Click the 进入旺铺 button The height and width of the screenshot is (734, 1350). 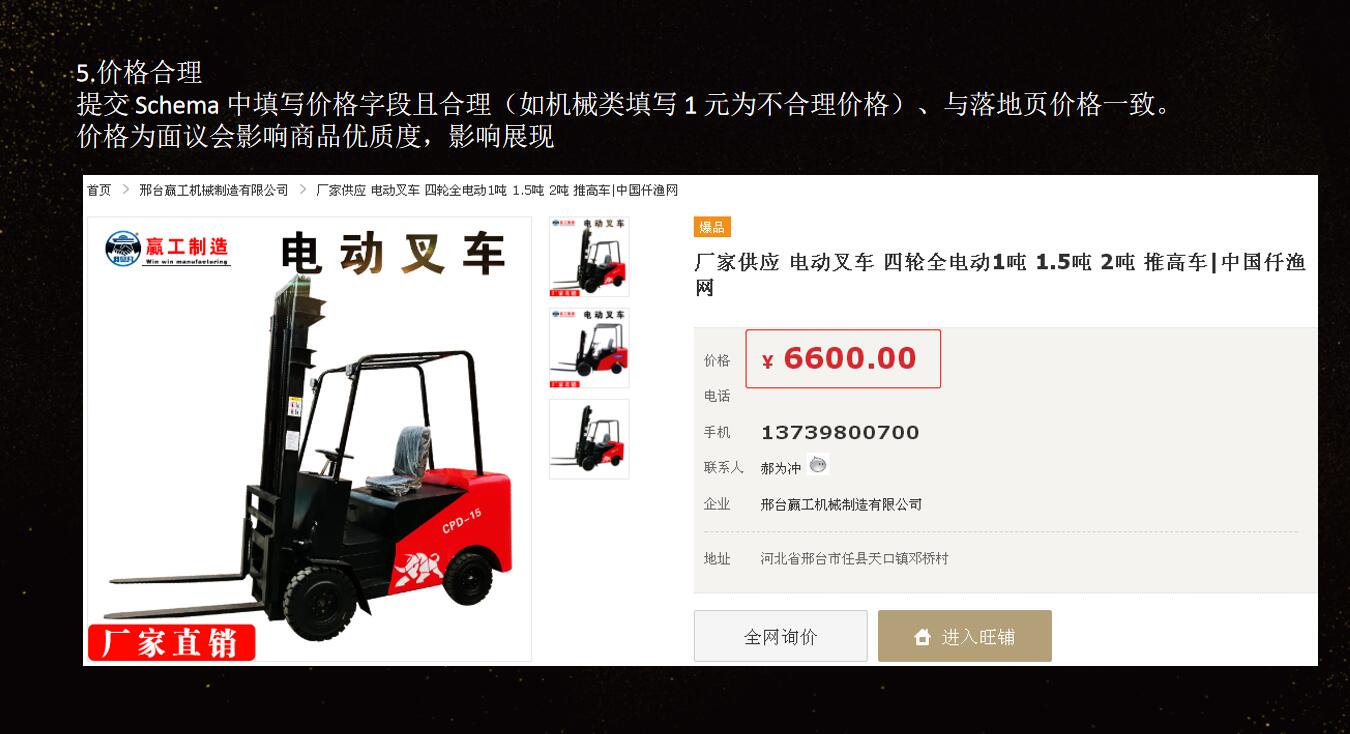pos(965,636)
